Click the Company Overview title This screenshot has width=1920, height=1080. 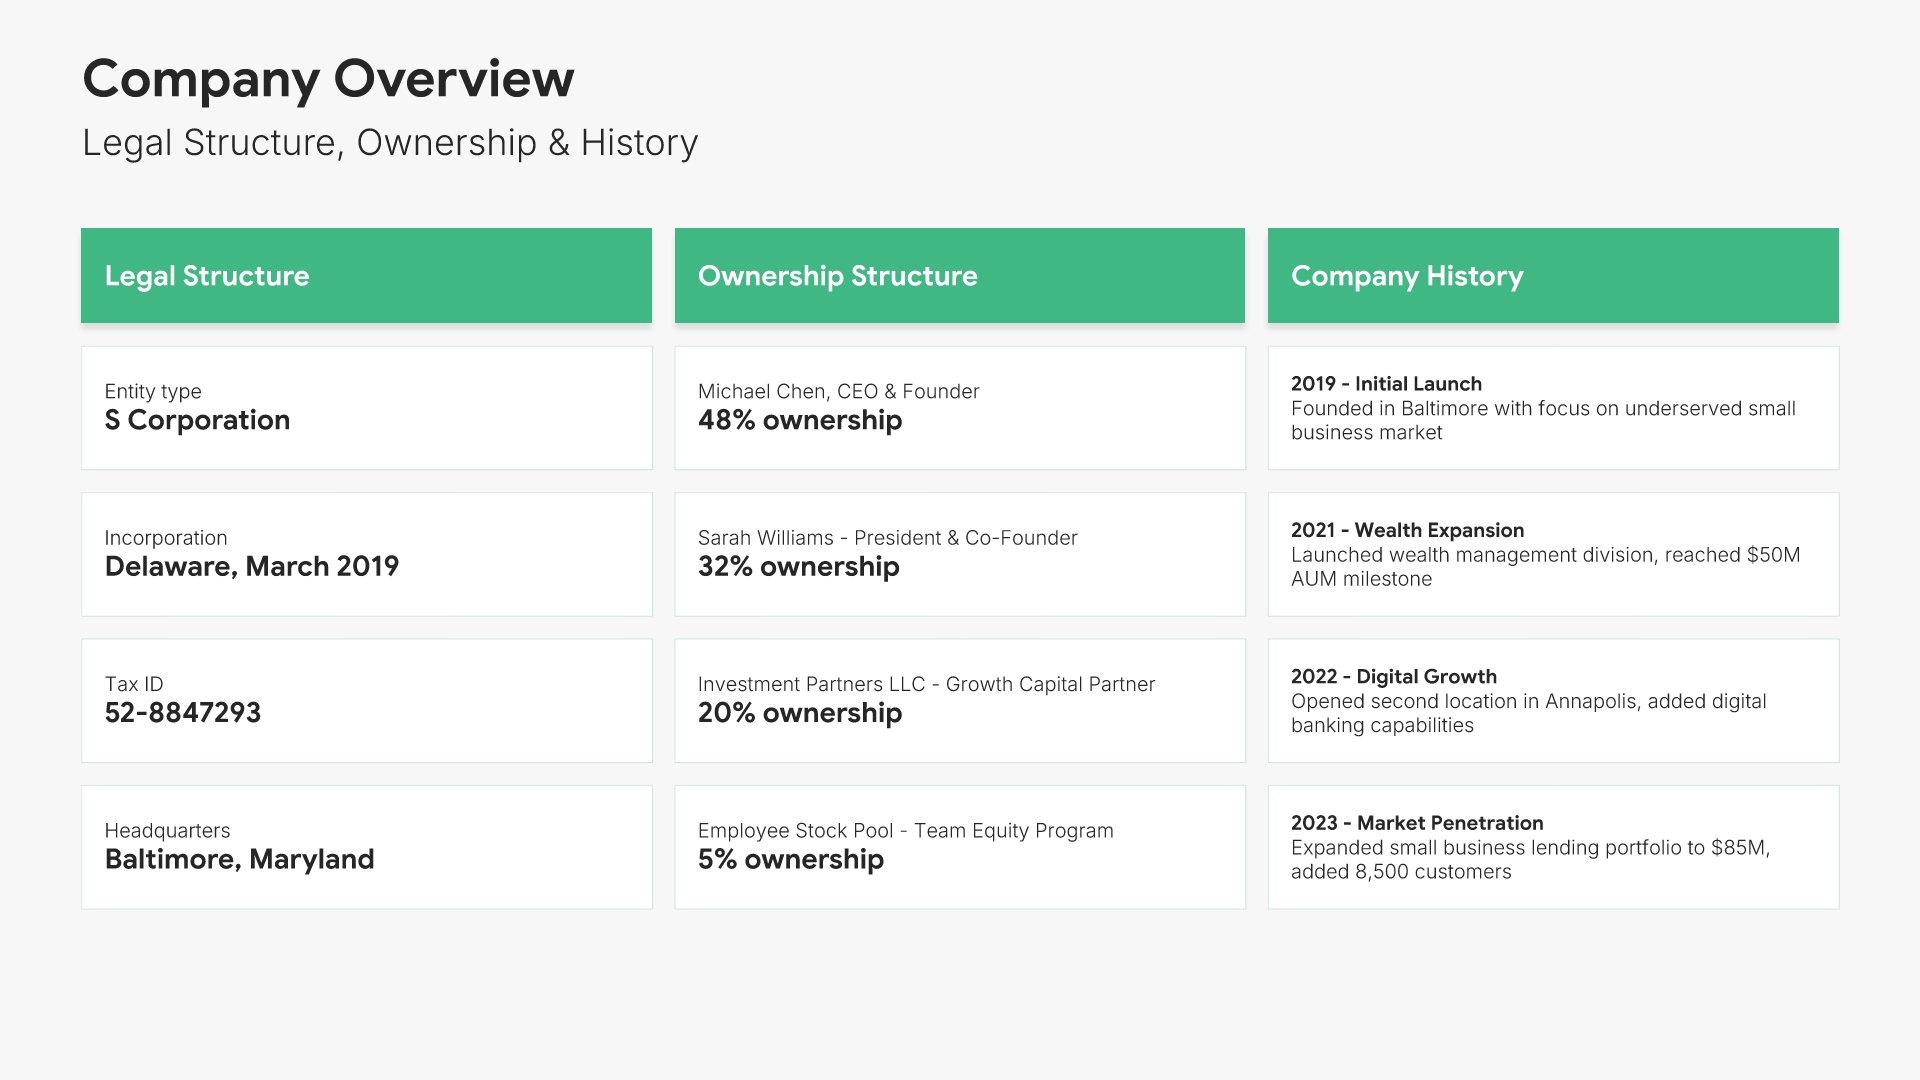pos(328,79)
